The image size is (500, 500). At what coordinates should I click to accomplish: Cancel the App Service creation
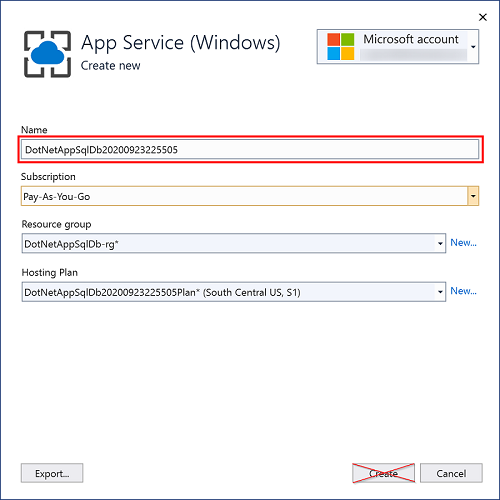[451, 473]
